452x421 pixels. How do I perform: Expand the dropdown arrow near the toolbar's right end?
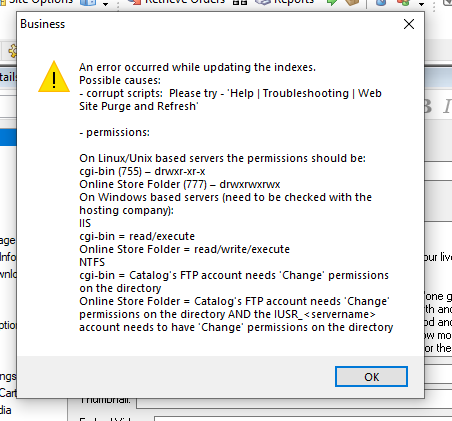421,4
